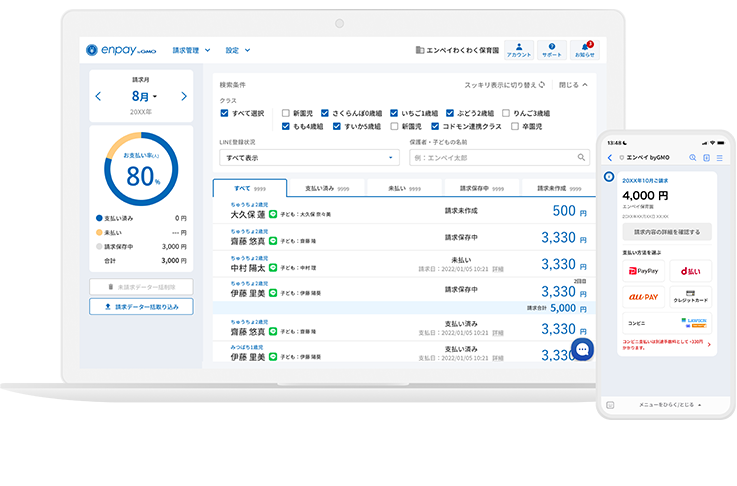Viewport: 737px width, 486px height.
Task: Open the chat support bubble
Action: (x=582, y=349)
